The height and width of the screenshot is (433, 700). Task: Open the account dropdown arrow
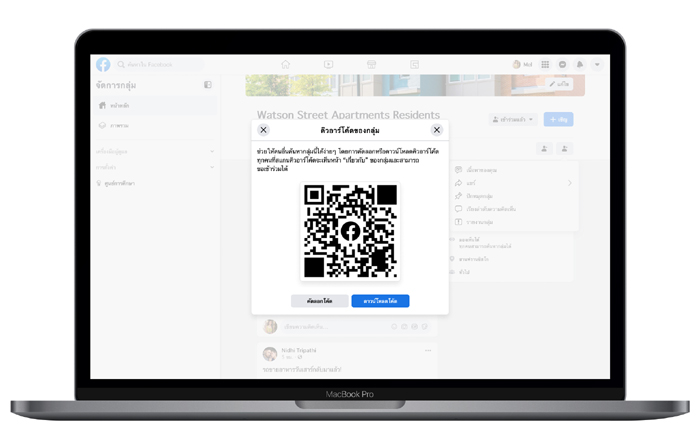coord(597,65)
